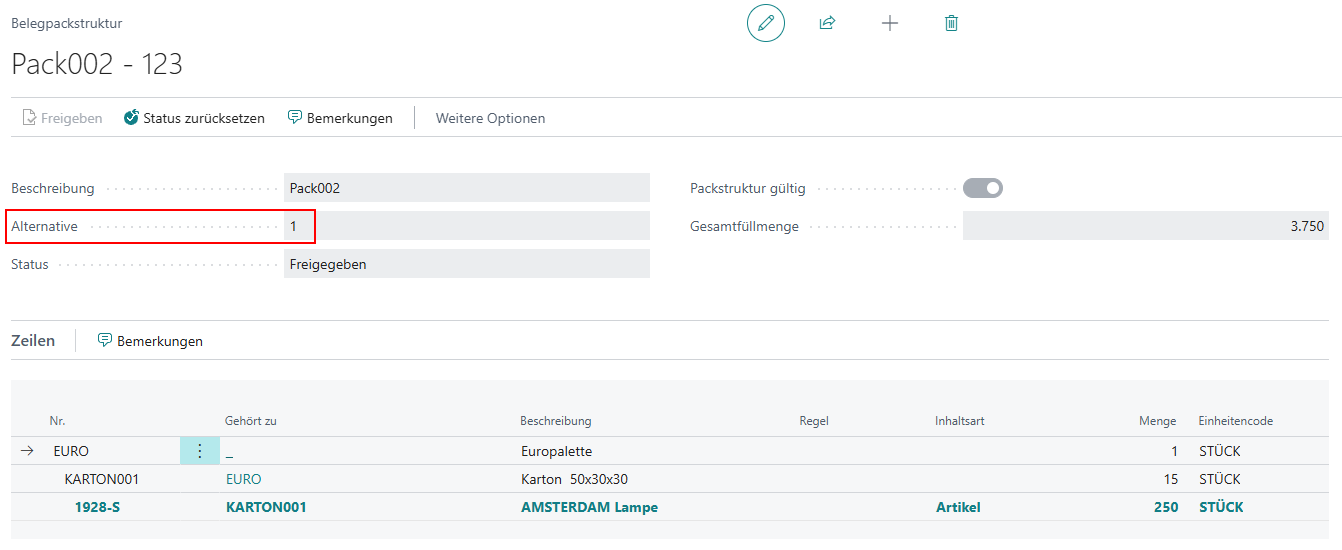Screen dimensions: 1342x550
Task: Click the Status zurücksetzen icon
Action: [131, 118]
